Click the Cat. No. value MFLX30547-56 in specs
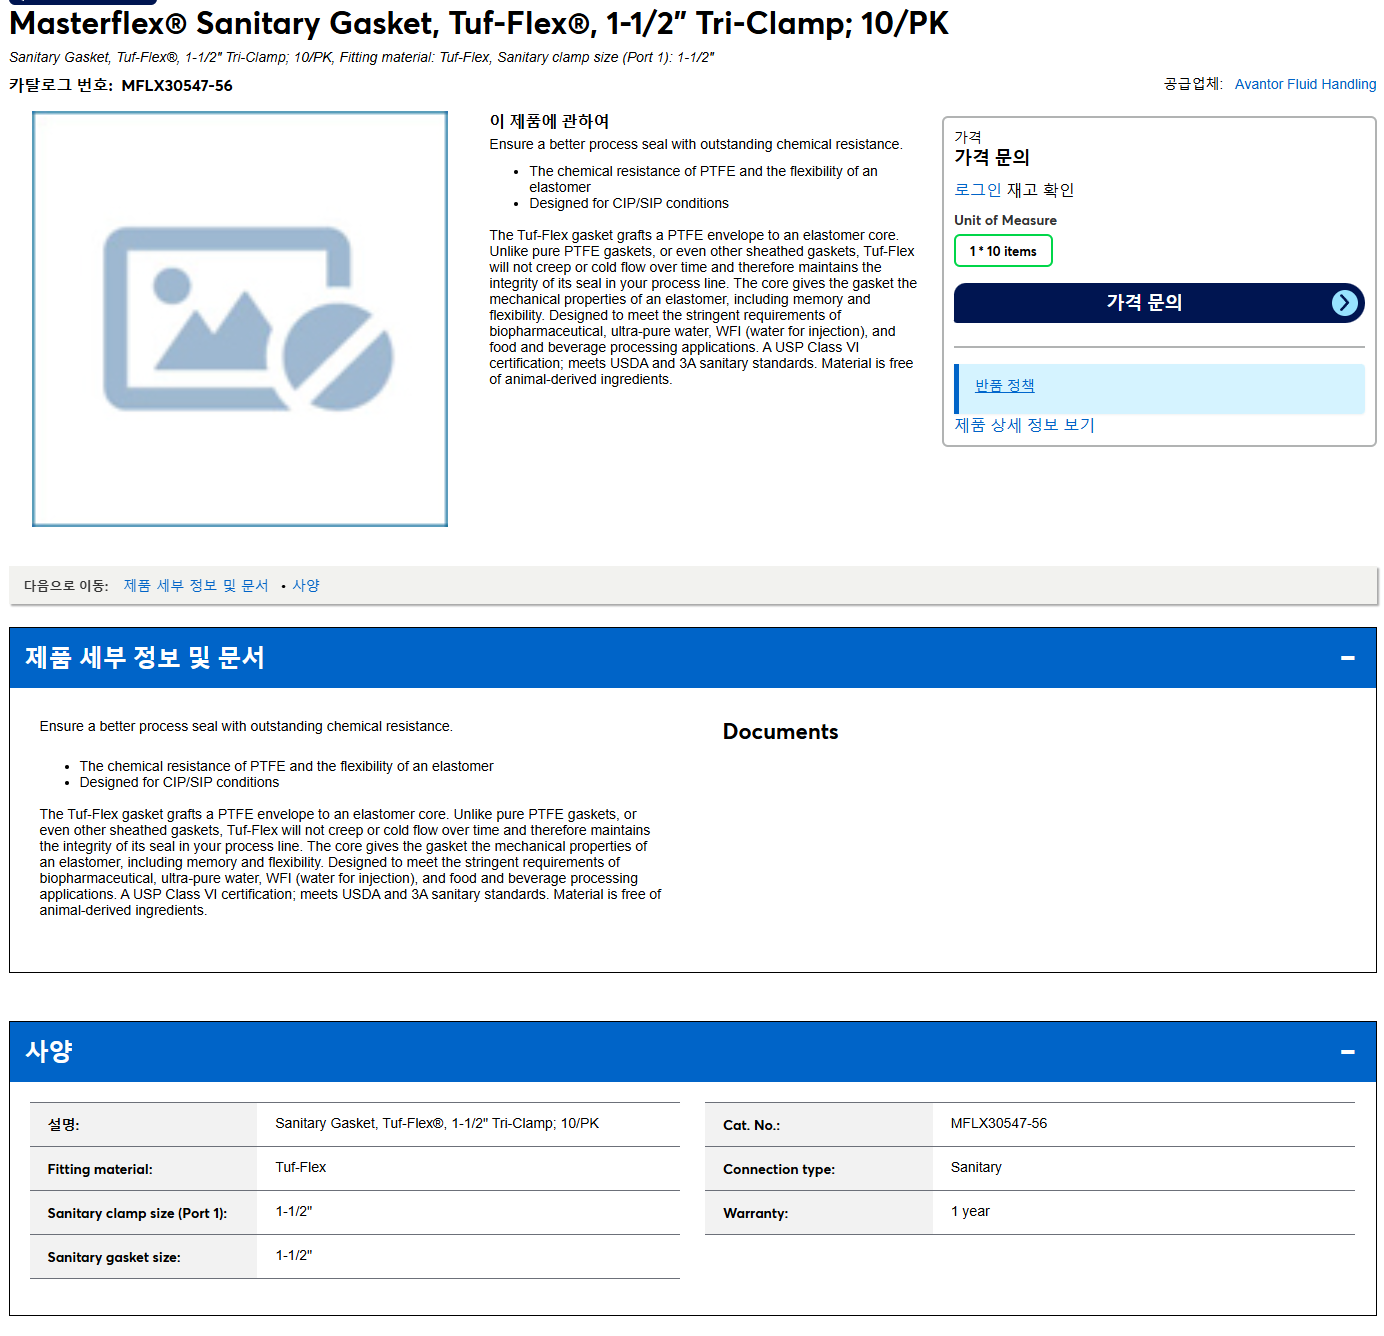The image size is (1384, 1336). pyautogui.click(x=999, y=1123)
